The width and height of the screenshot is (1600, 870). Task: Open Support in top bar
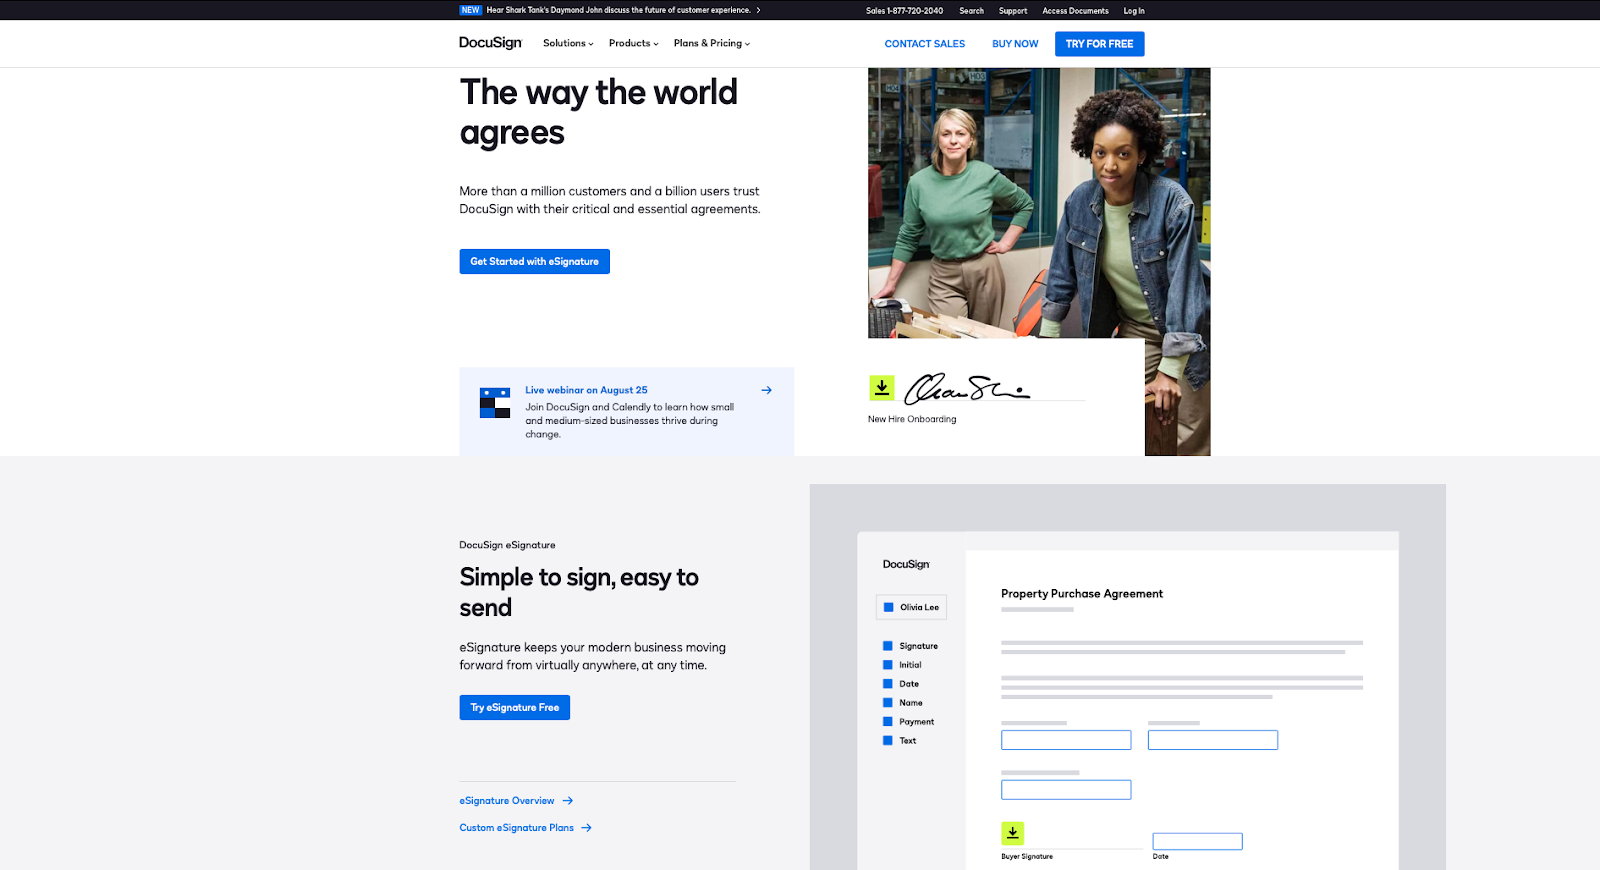[x=1013, y=11]
